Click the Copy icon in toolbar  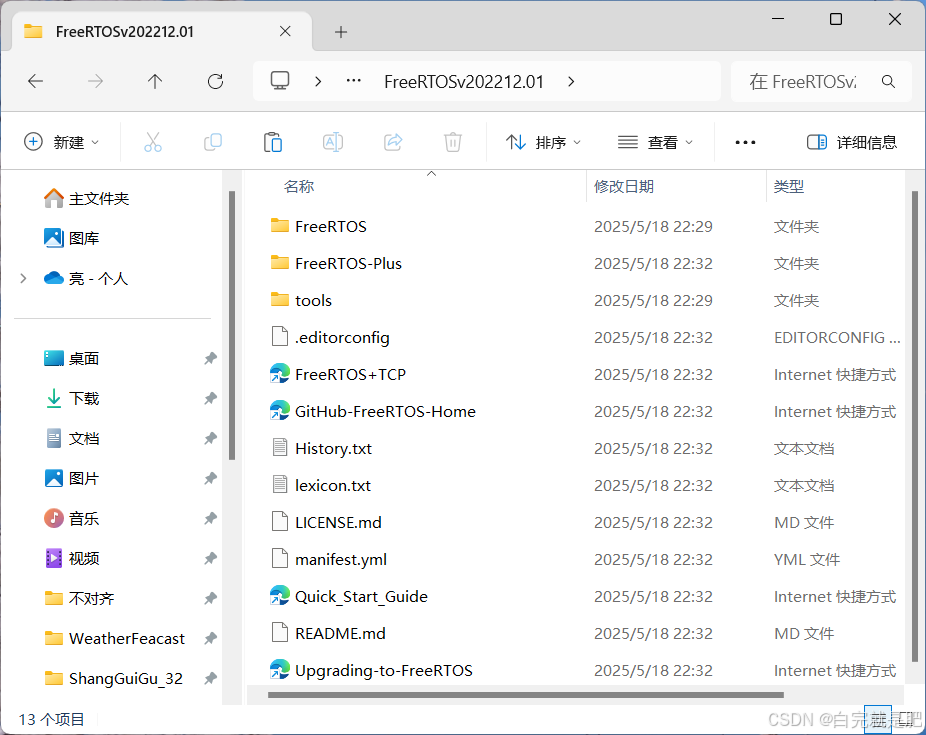[213, 142]
